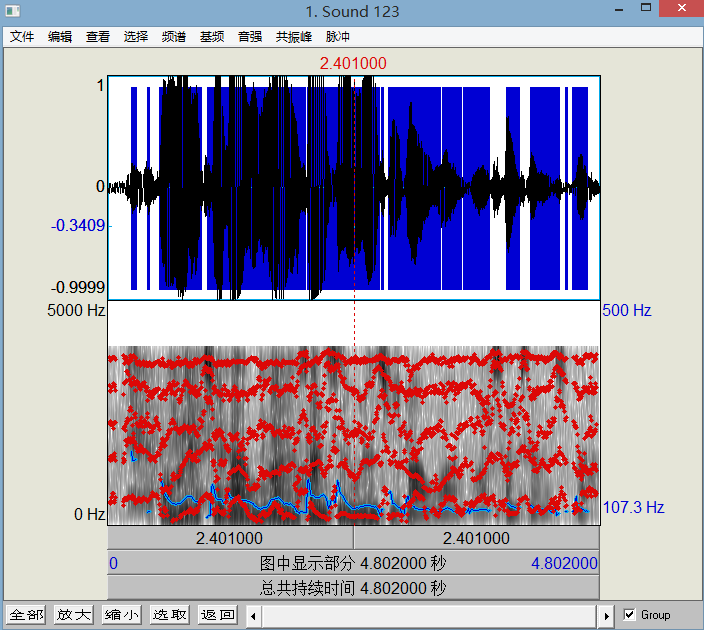Viewport: 704px width, 630px height.
Task: Play the left 2.401000 segment bar
Action: (230, 538)
